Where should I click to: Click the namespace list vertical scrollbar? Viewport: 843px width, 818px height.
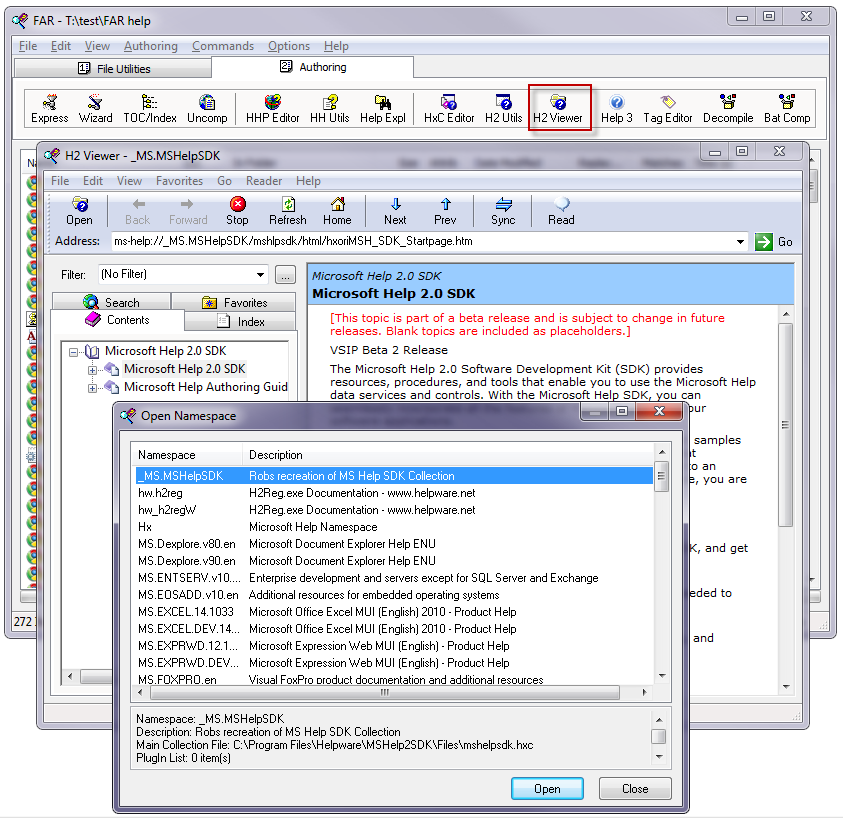661,580
